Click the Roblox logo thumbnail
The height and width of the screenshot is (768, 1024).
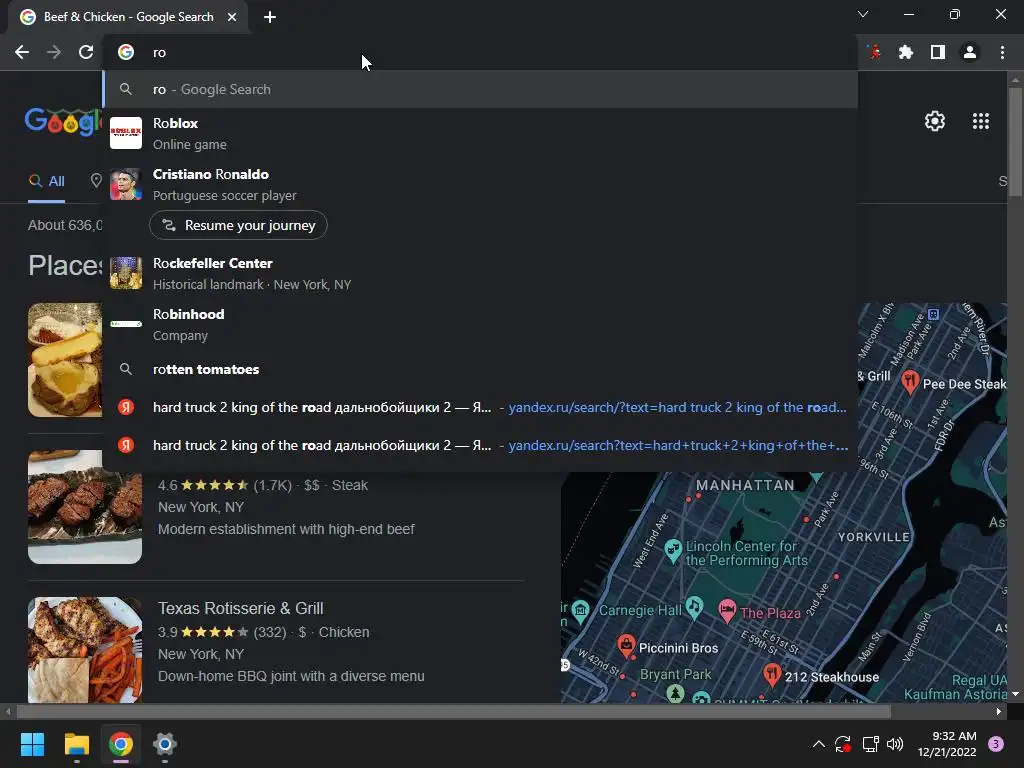(x=126, y=133)
